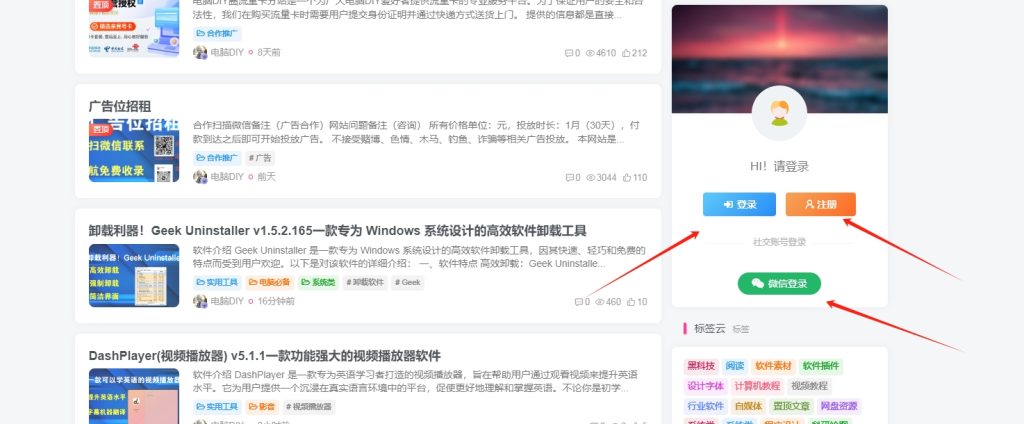Click author avatar in Geek Uninstaller post

tap(200, 301)
